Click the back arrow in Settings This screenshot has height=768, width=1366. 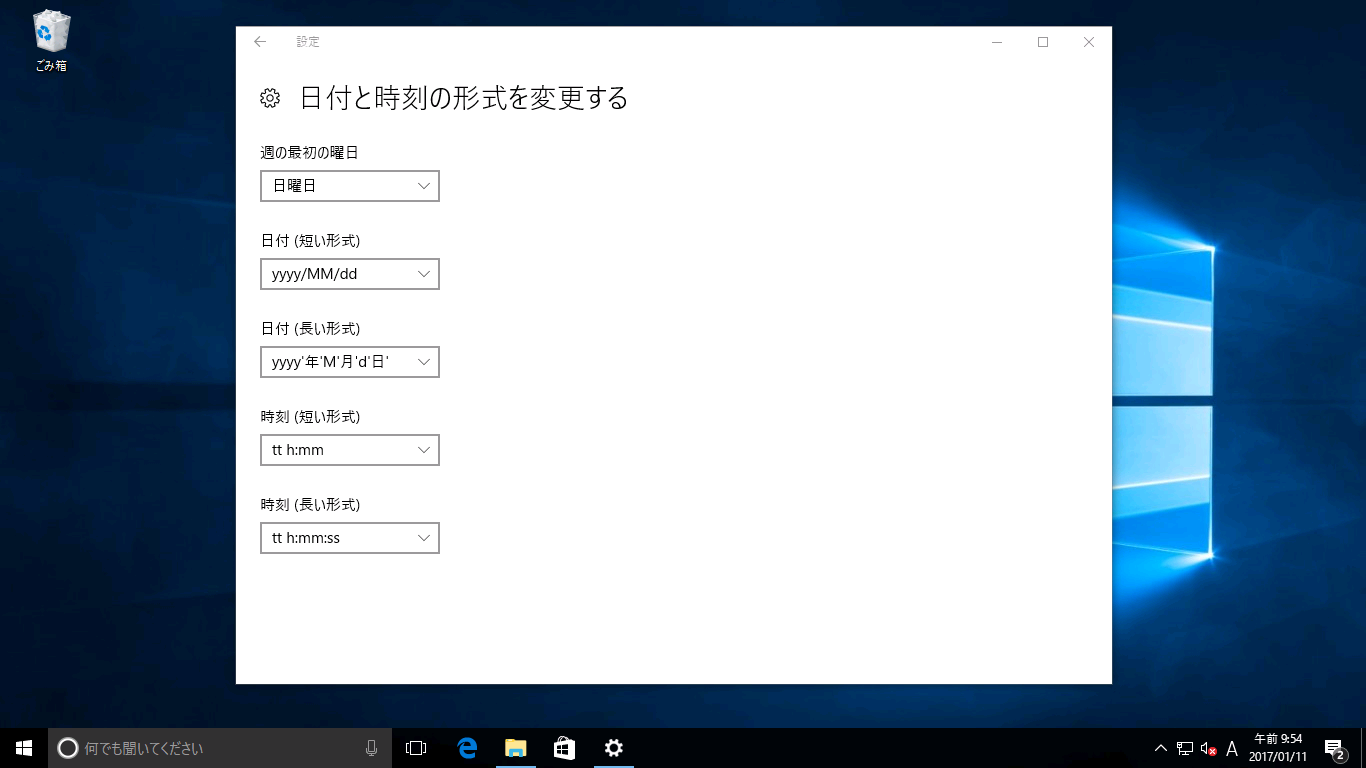pos(260,42)
